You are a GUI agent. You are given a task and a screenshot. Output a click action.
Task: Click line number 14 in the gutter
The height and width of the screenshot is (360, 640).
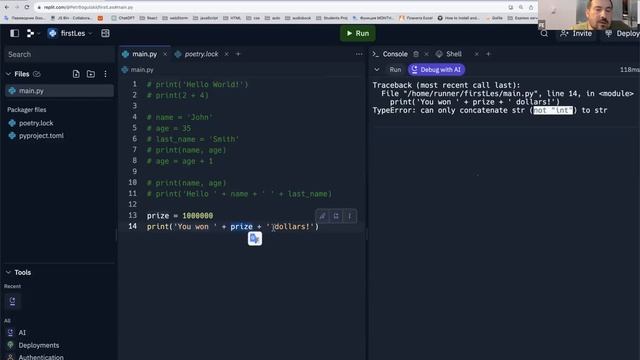[x=133, y=226]
